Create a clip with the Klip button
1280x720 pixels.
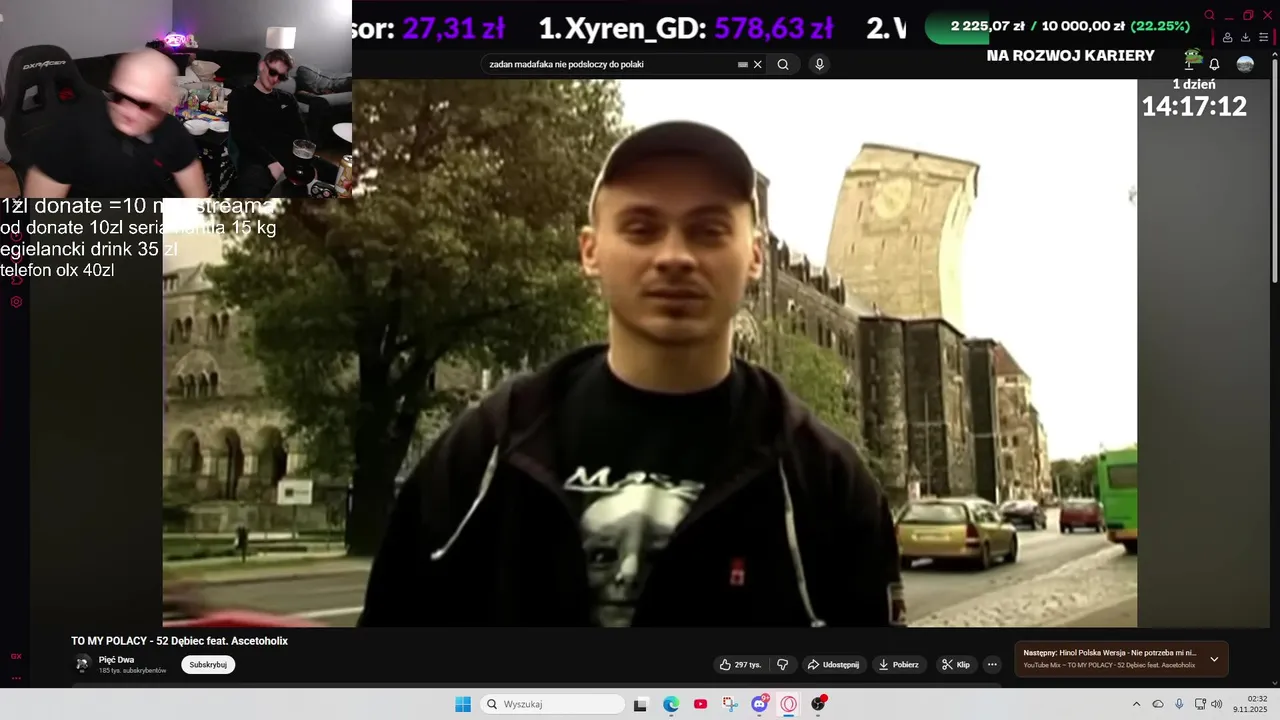(x=955, y=664)
